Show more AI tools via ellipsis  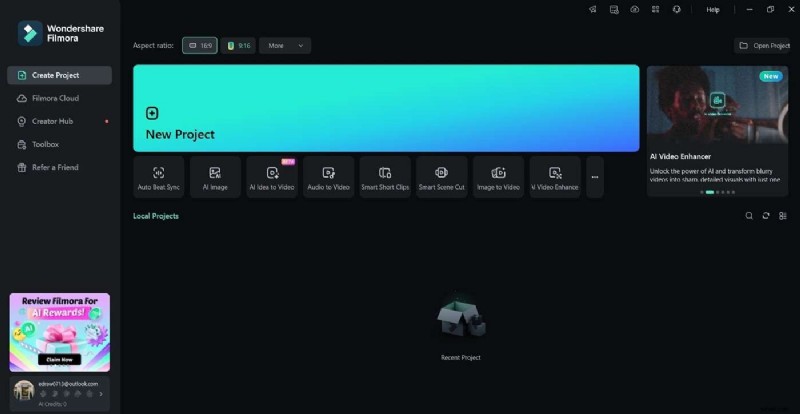[595, 177]
